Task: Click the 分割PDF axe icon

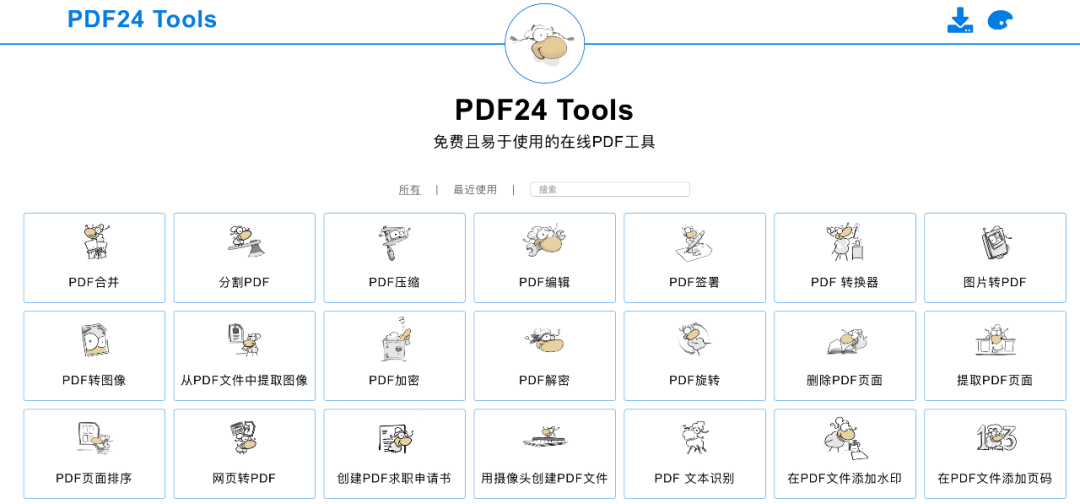Action: point(245,241)
